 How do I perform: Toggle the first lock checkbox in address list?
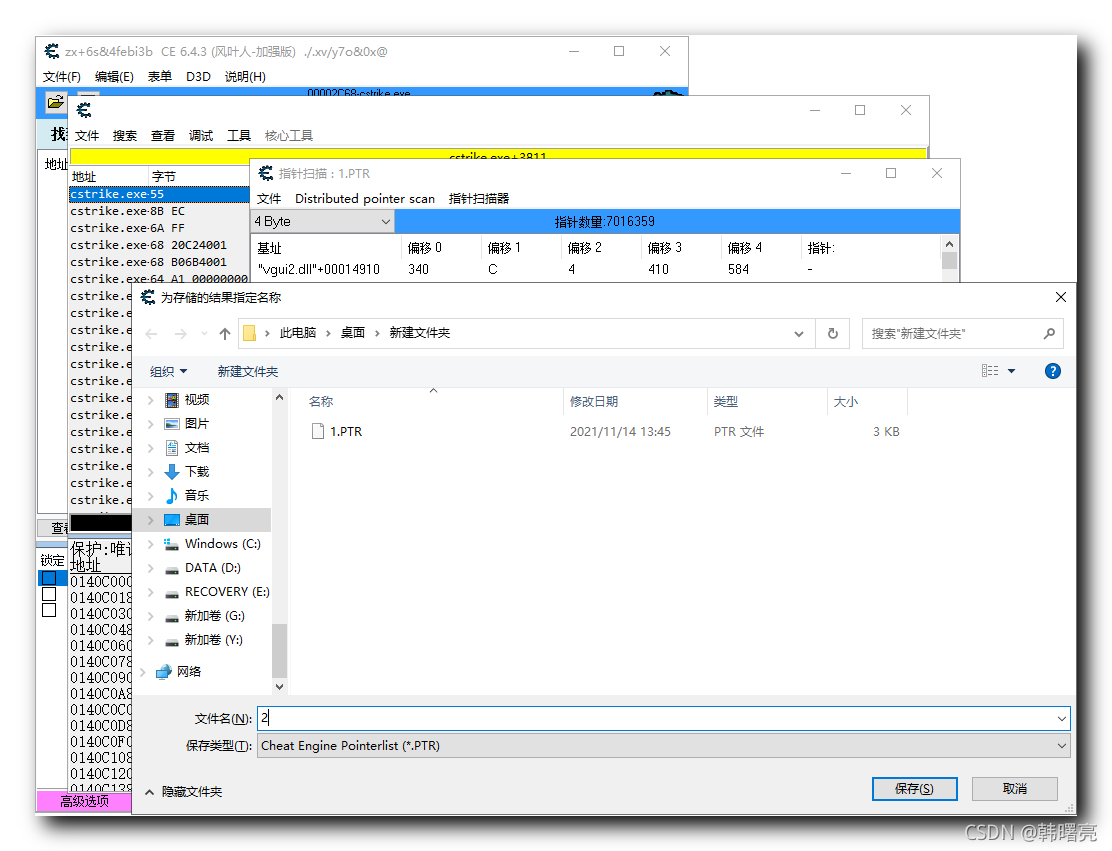pyautogui.click(x=49, y=578)
